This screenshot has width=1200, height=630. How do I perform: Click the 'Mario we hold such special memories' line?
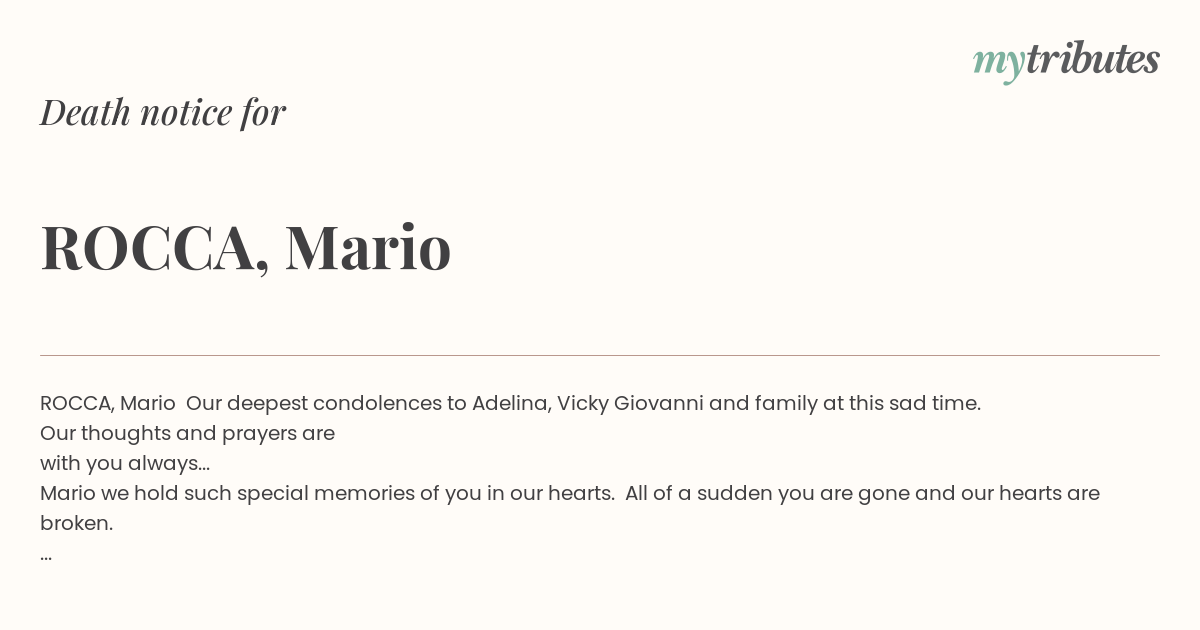pos(570,493)
